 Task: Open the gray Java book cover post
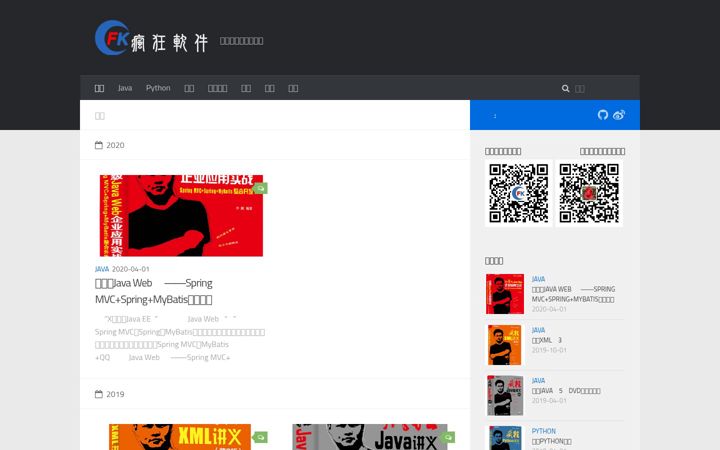pyautogui.click(x=370, y=437)
